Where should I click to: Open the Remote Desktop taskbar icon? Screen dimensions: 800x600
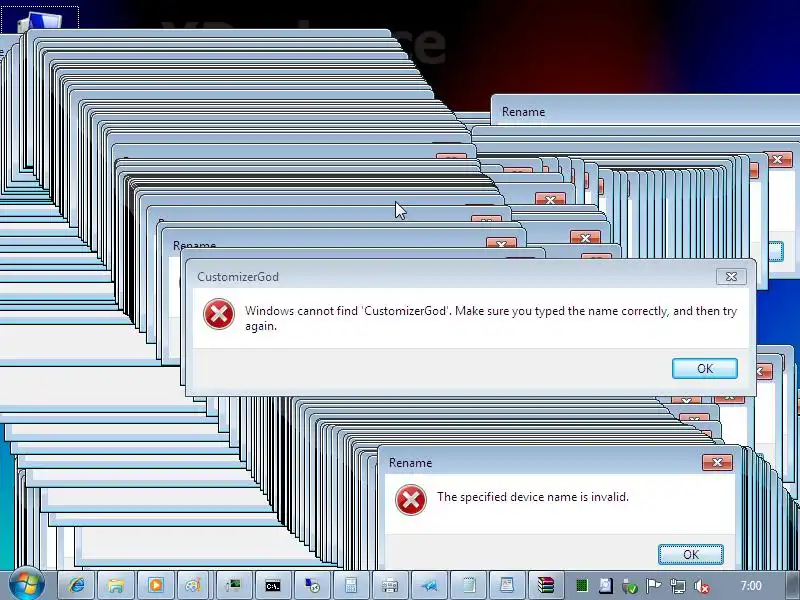312,585
